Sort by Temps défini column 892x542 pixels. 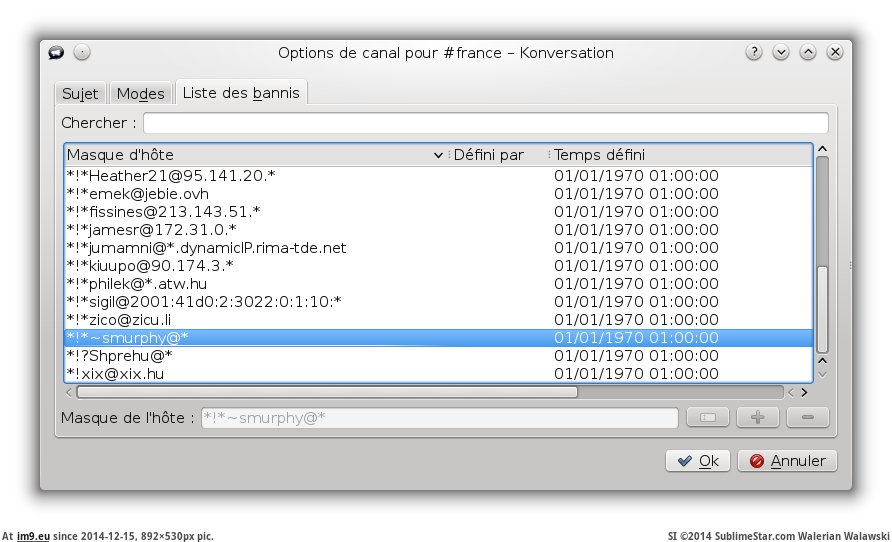coord(680,155)
